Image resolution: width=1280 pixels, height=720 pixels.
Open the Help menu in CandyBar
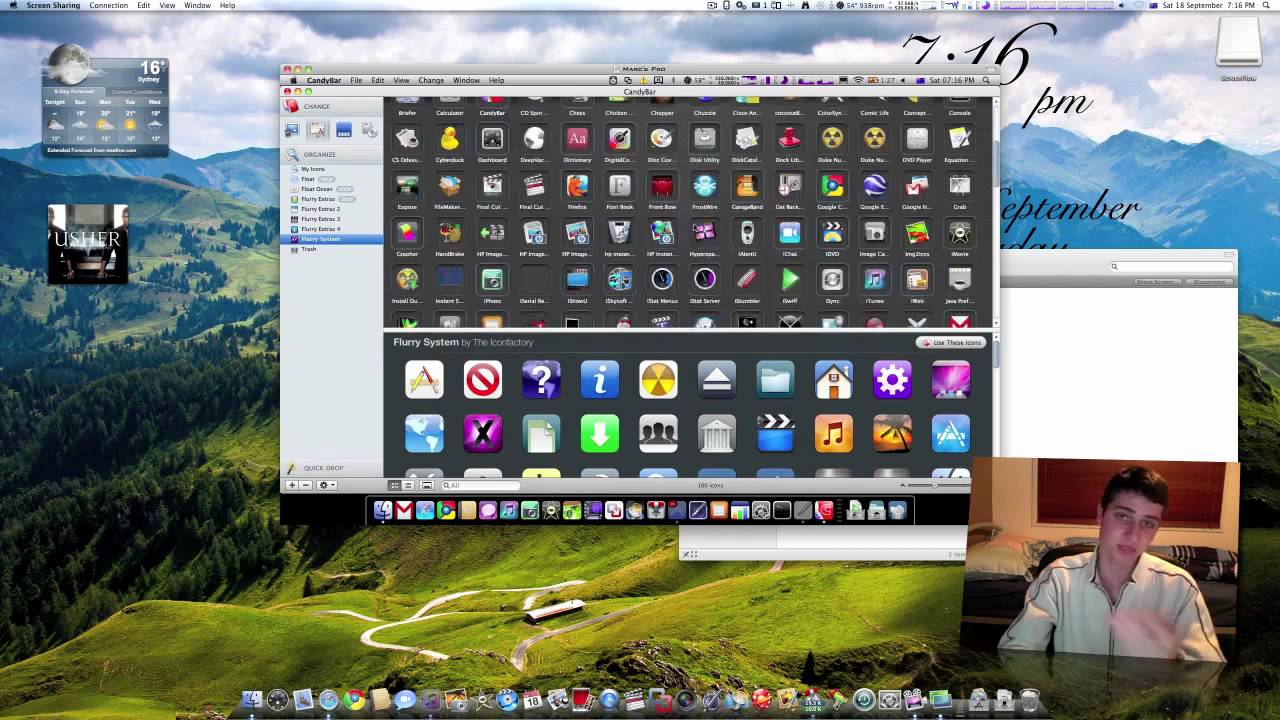point(496,80)
